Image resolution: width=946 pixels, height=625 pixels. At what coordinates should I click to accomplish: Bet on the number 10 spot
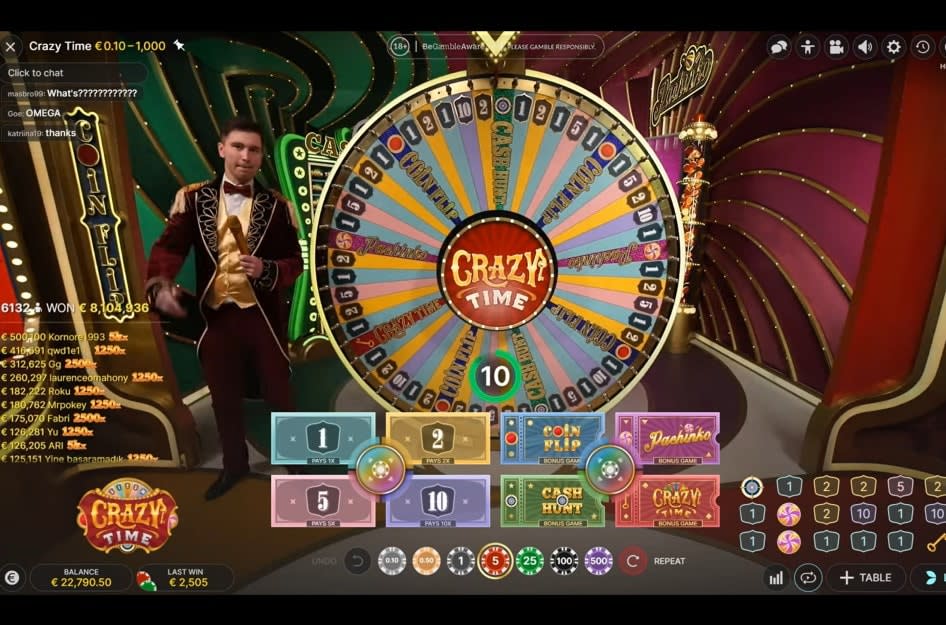(x=438, y=501)
